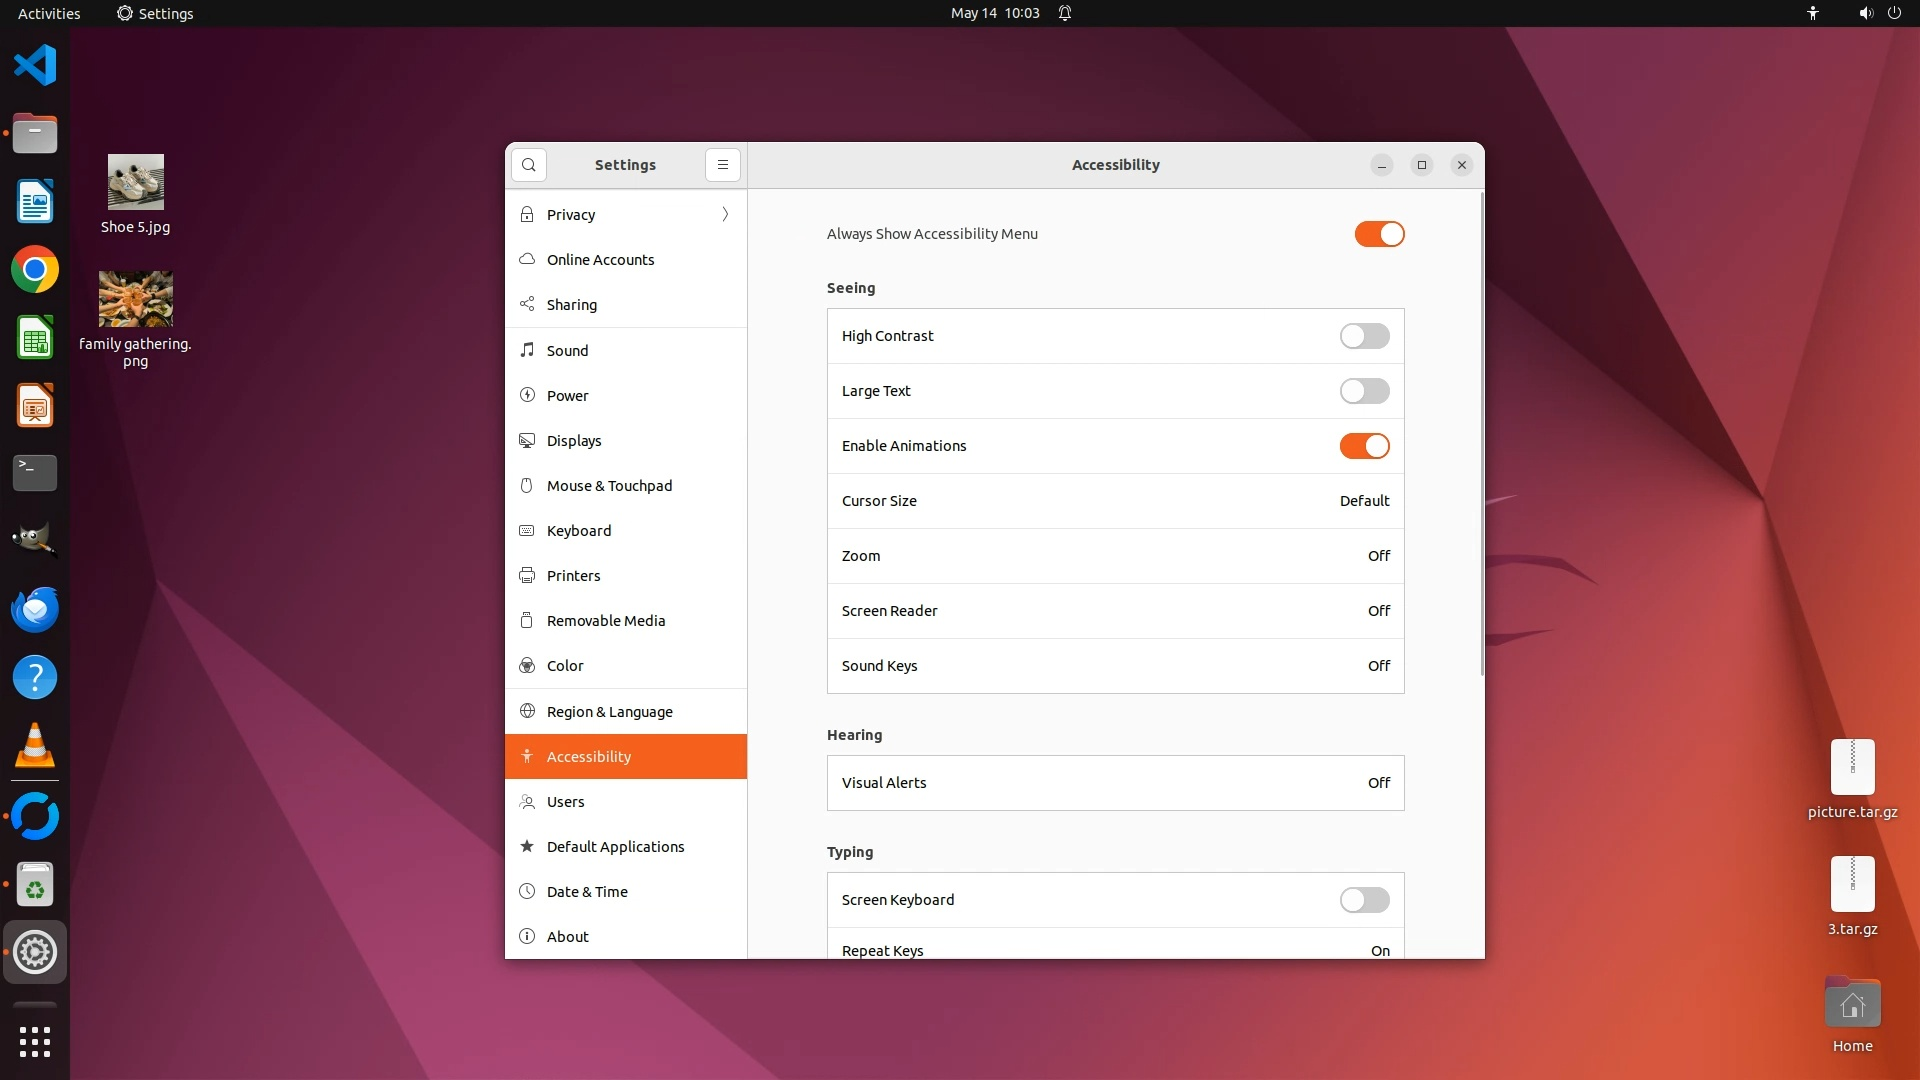Viewport: 1920px width, 1080px height.
Task: Turn on Large Text toggle
Action: pyautogui.click(x=1364, y=391)
